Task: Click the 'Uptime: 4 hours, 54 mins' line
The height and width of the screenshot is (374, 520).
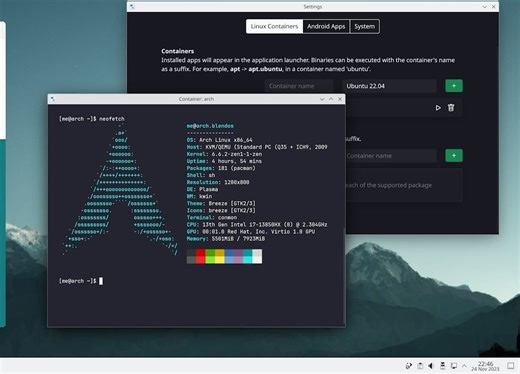Action: click(x=224, y=161)
